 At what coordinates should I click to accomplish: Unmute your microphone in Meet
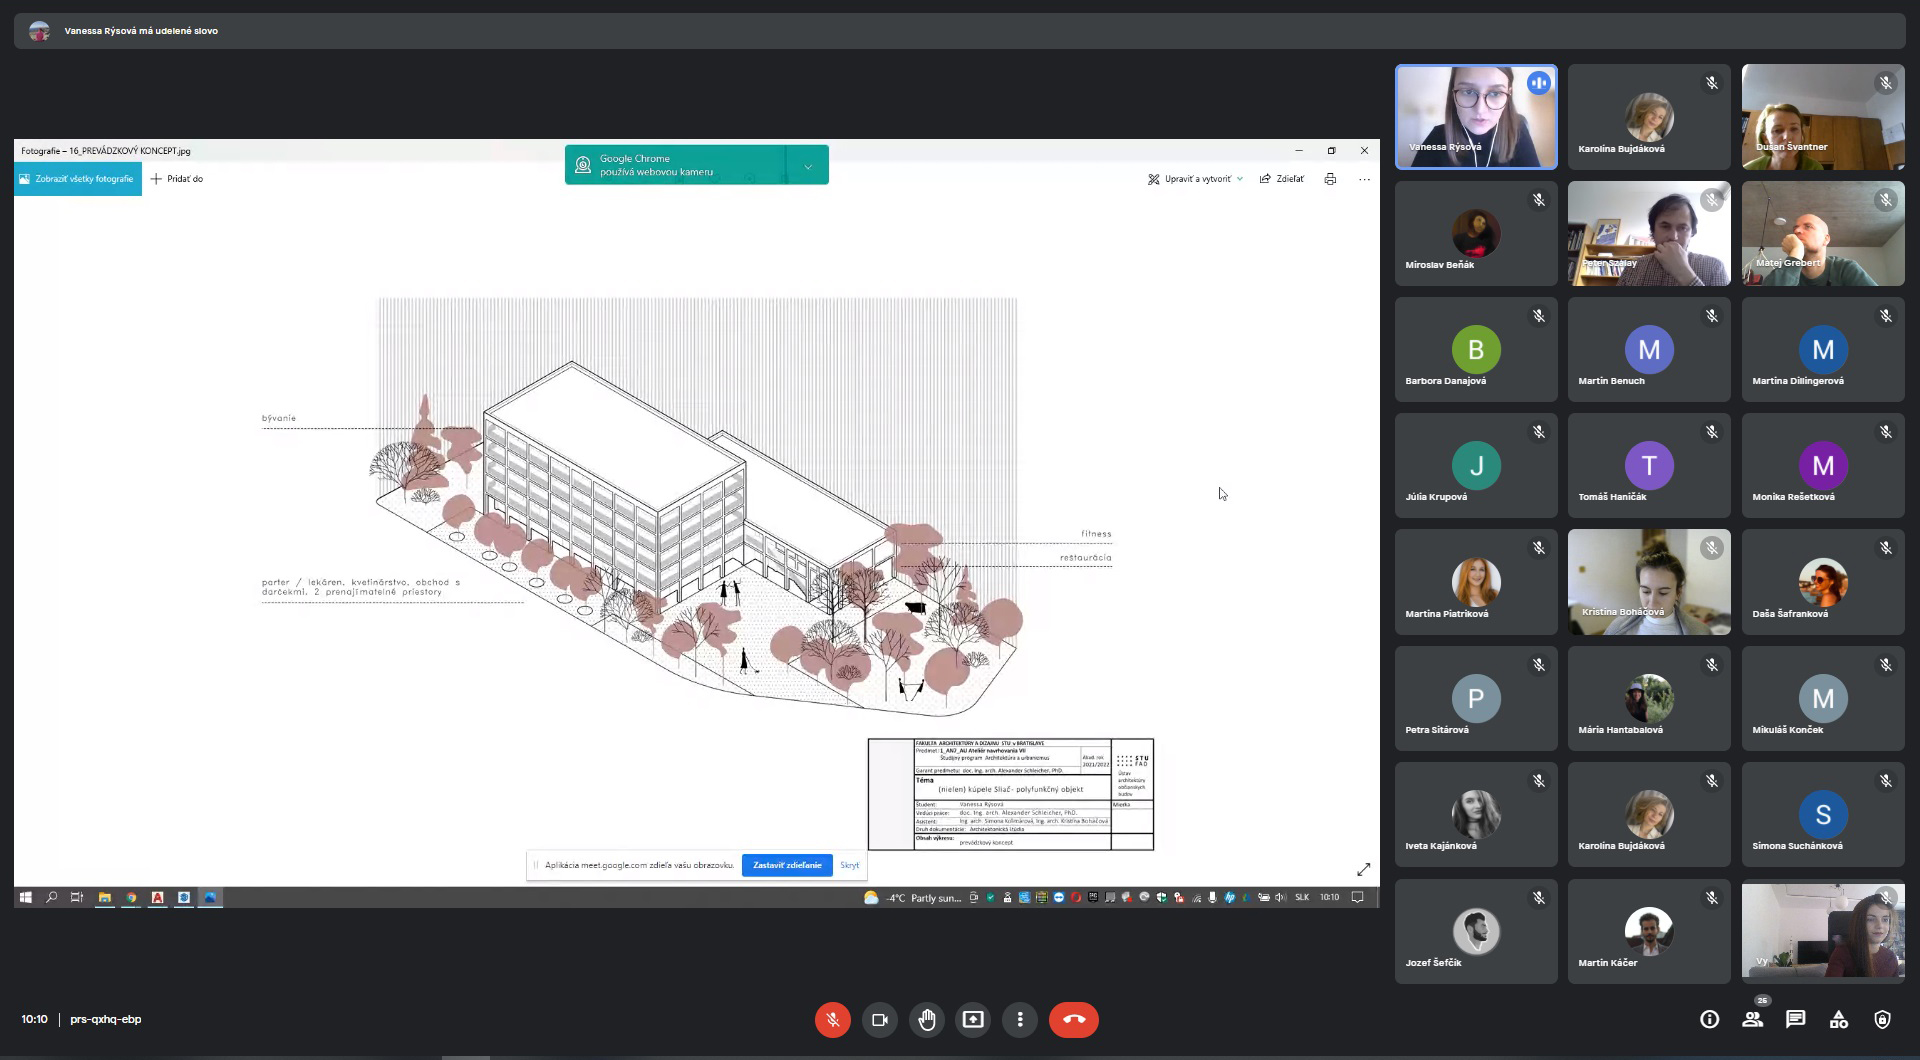coord(832,1019)
